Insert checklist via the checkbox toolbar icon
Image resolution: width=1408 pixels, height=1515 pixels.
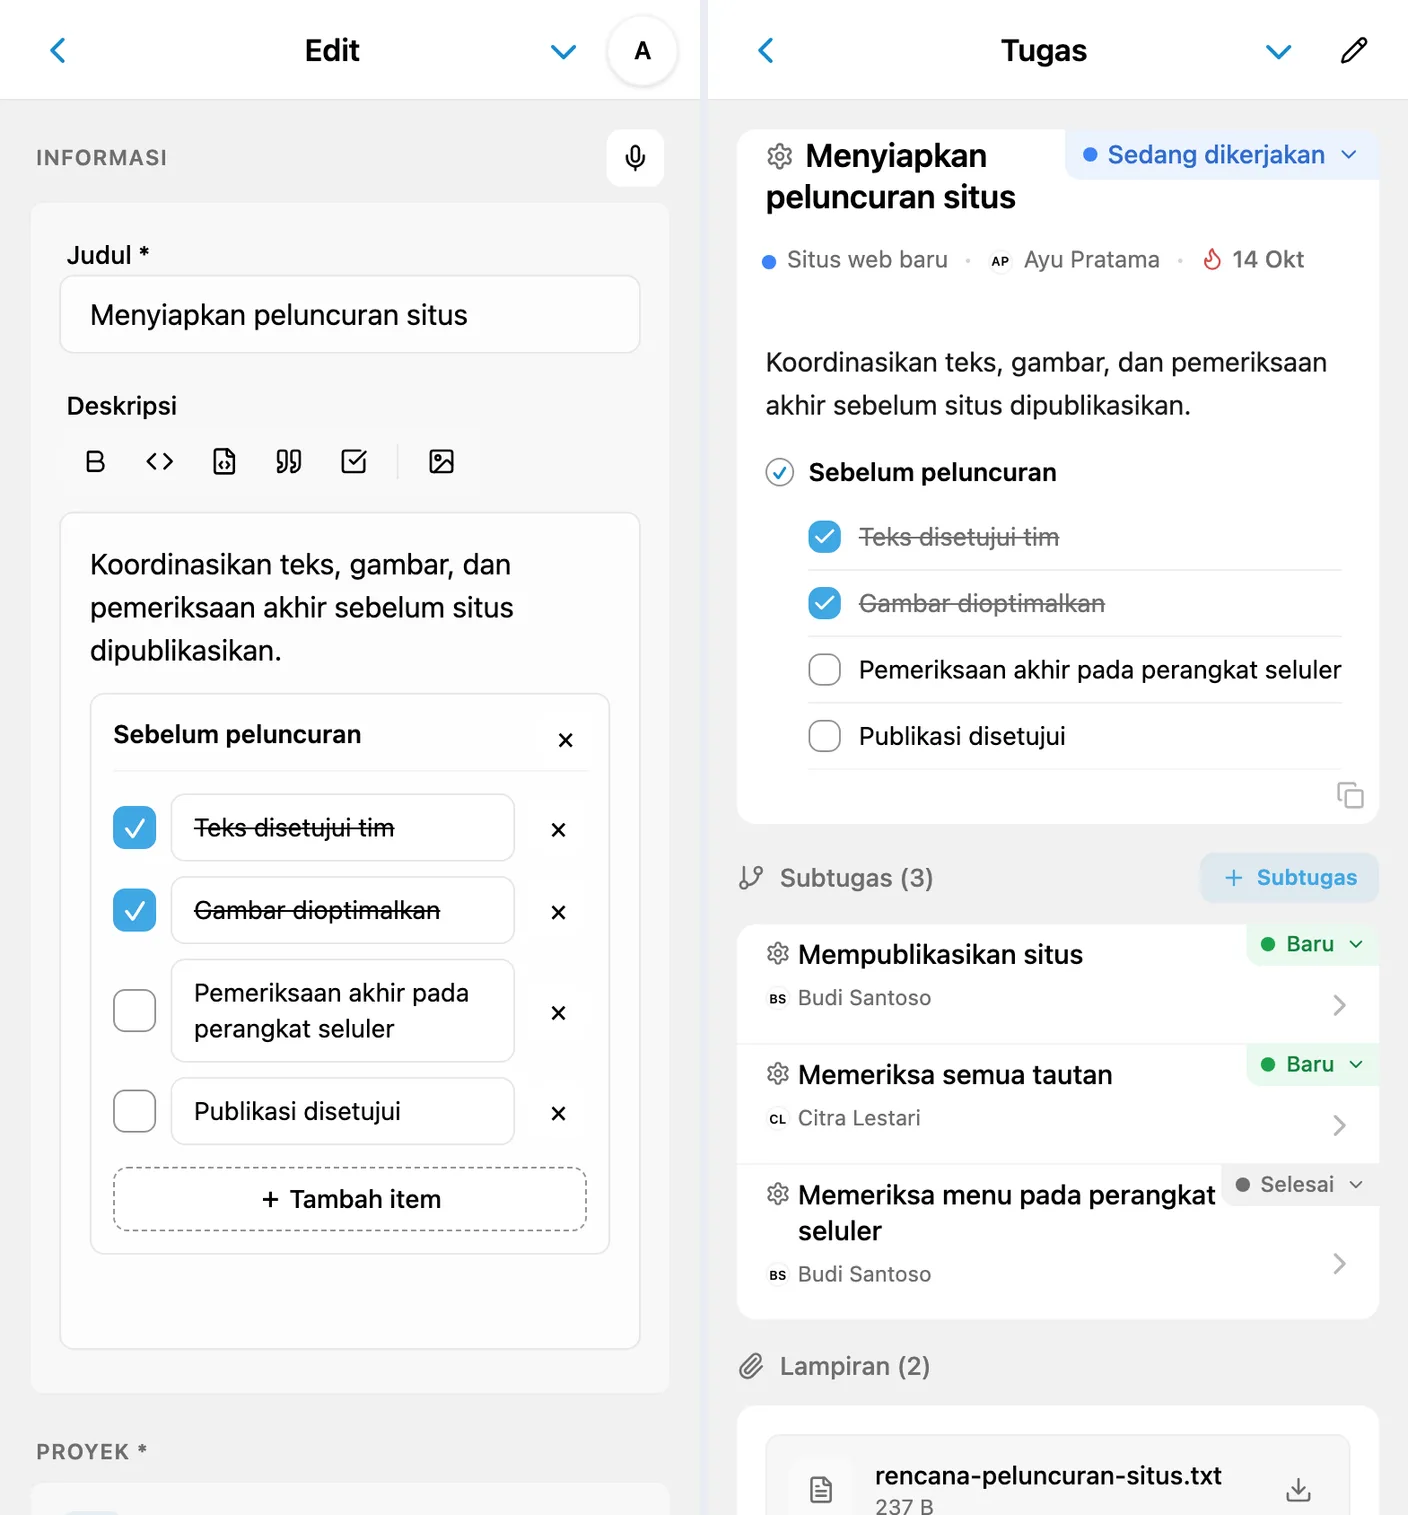354,461
